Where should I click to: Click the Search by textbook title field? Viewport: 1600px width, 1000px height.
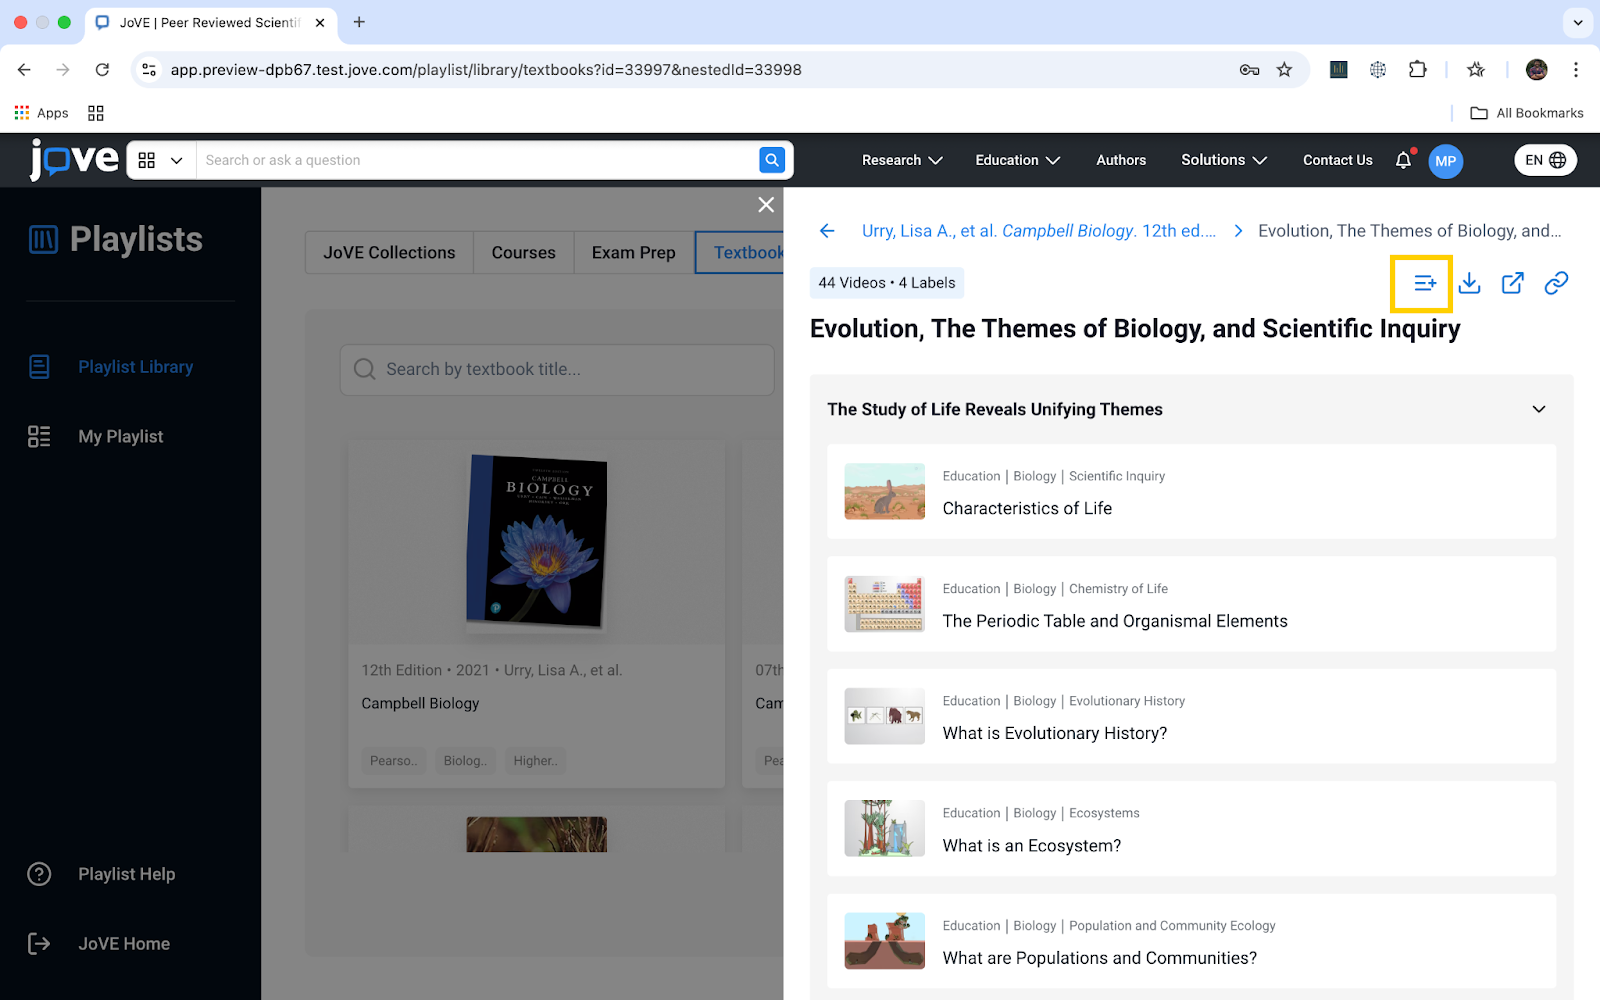(x=557, y=369)
